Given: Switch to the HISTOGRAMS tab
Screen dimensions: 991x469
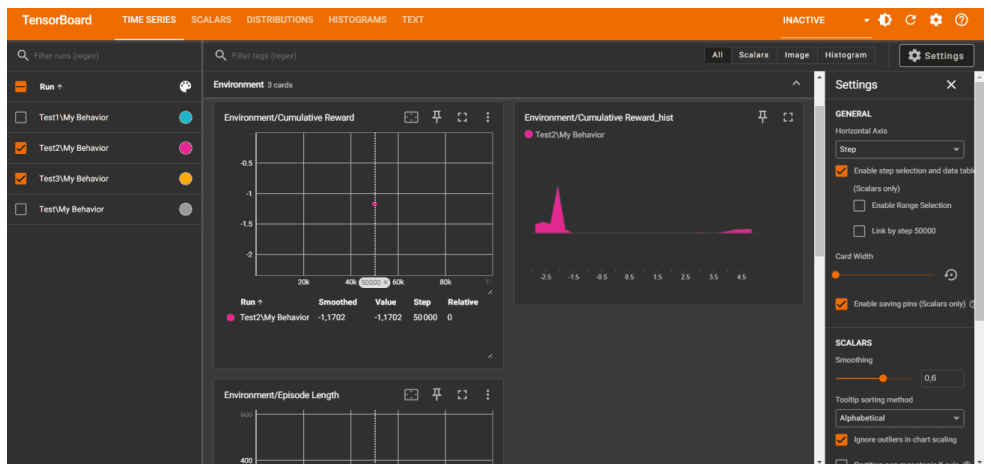Looking at the screenshot, I should coord(357,20).
